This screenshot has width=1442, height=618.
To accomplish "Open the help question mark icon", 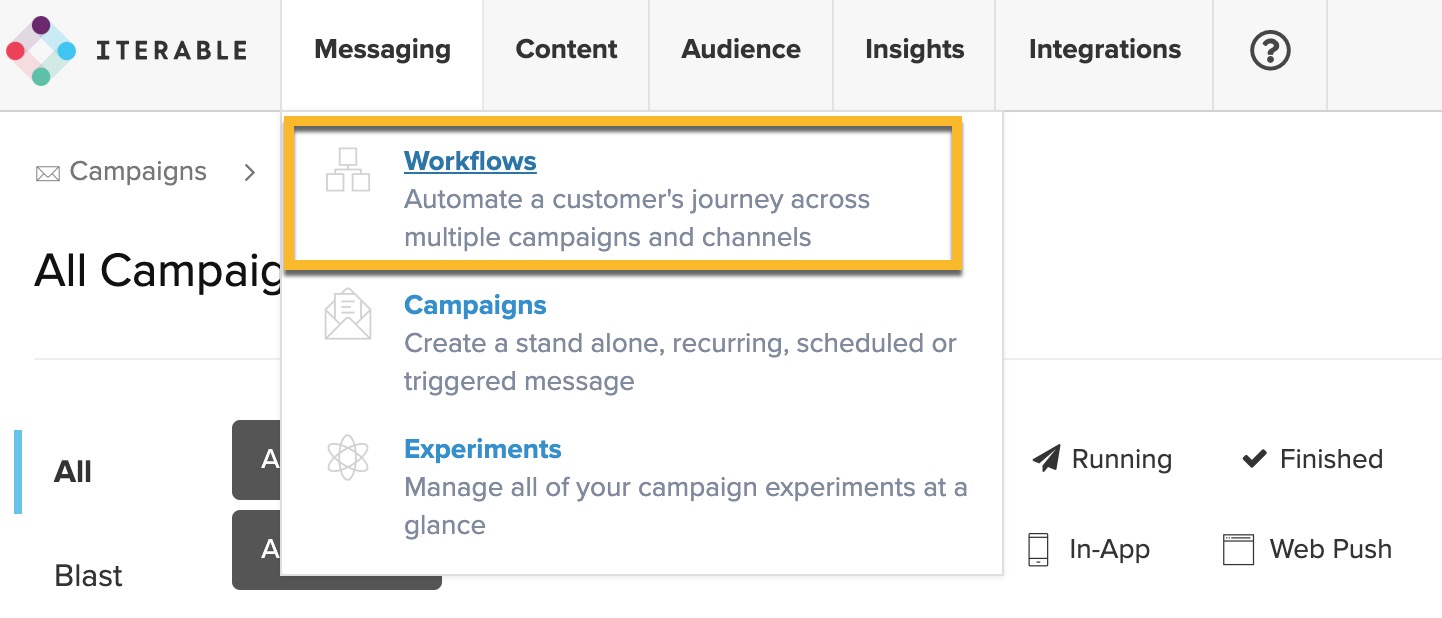I will (1270, 50).
